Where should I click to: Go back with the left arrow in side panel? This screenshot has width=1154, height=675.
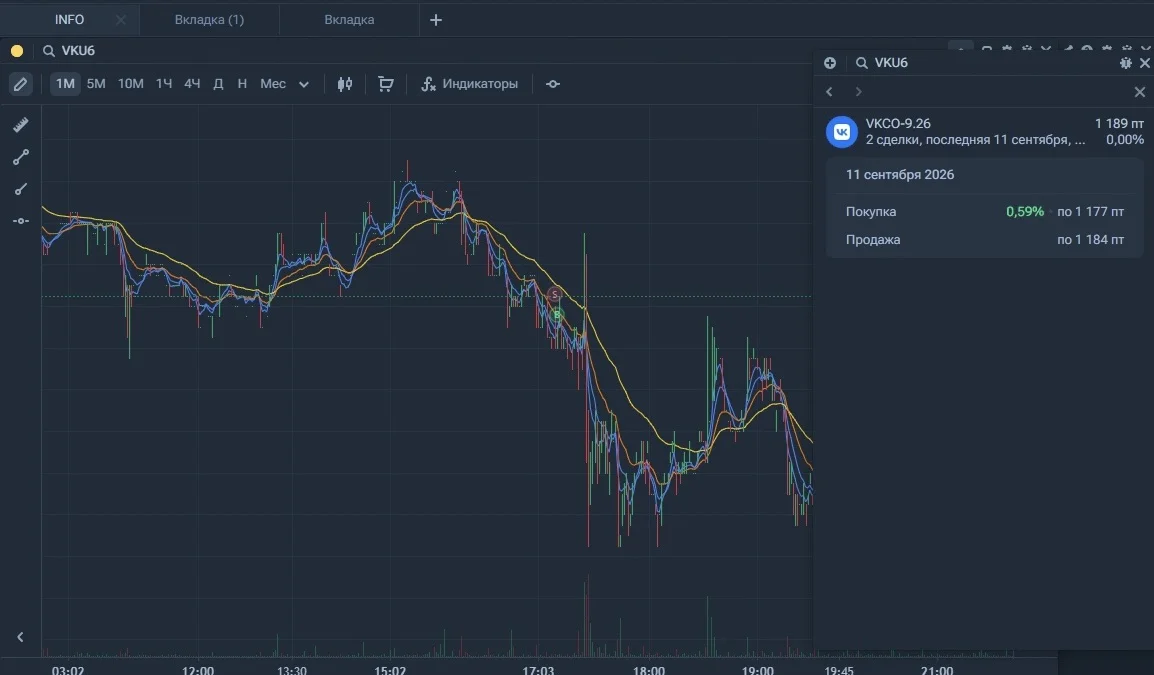tap(829, 91)
